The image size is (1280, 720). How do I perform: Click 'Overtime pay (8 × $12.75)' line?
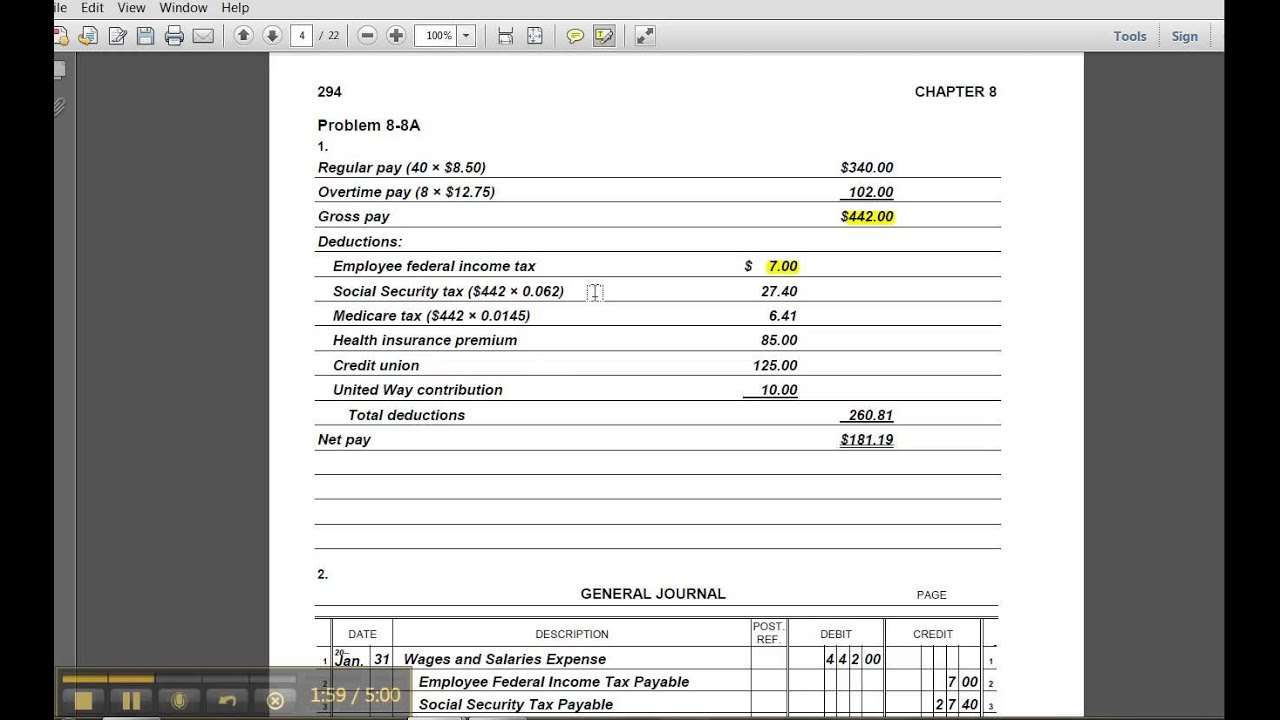[x=406, y=192]
